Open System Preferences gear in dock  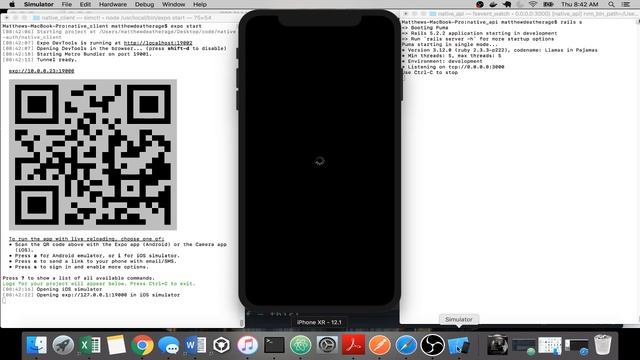(x=327, y=345)
